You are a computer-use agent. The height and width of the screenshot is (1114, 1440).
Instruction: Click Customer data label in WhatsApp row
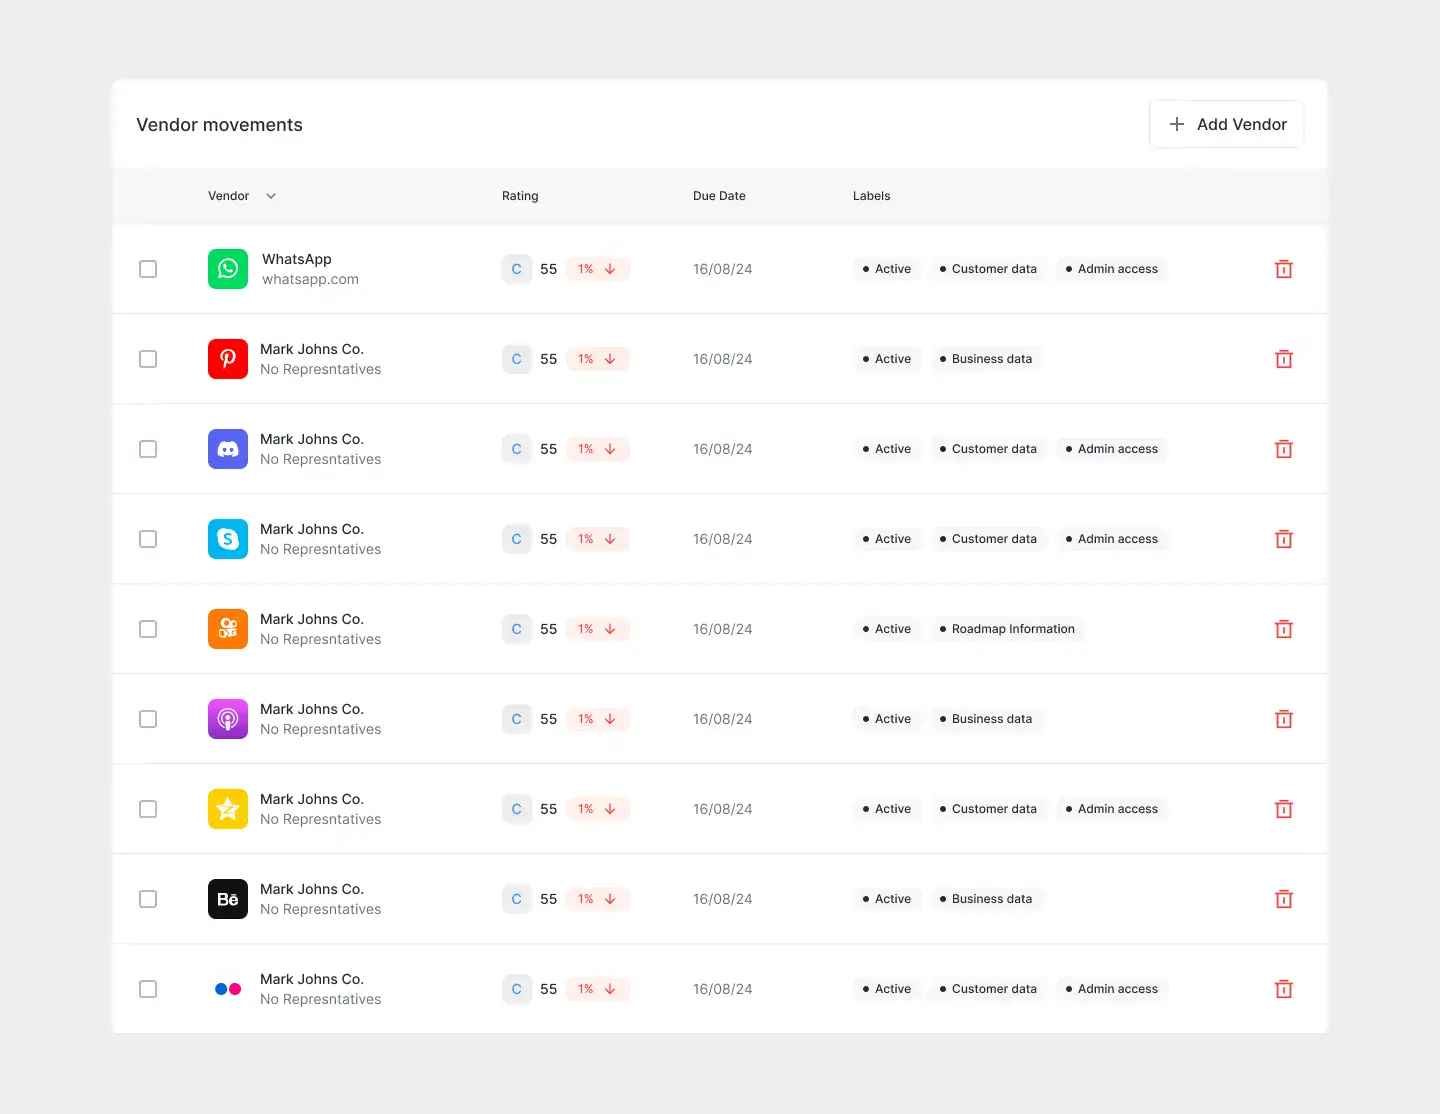(x=988, y=269)
